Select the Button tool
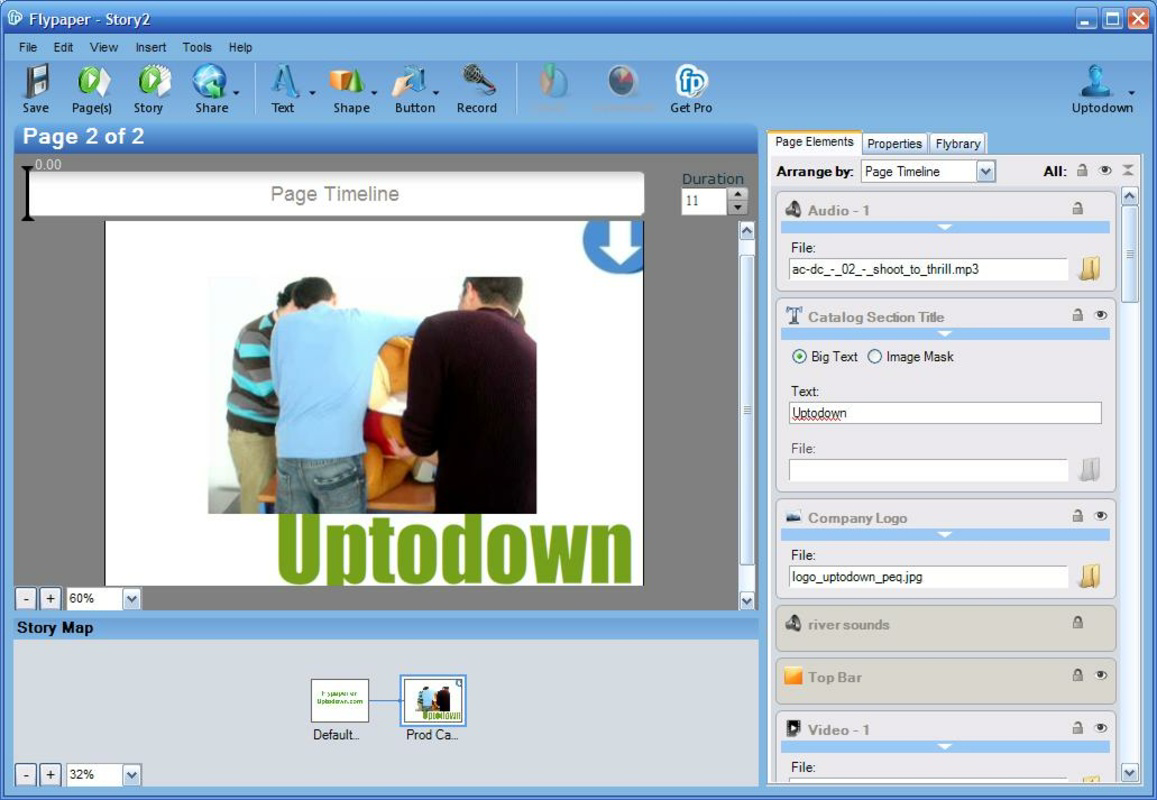 (410, 82)
